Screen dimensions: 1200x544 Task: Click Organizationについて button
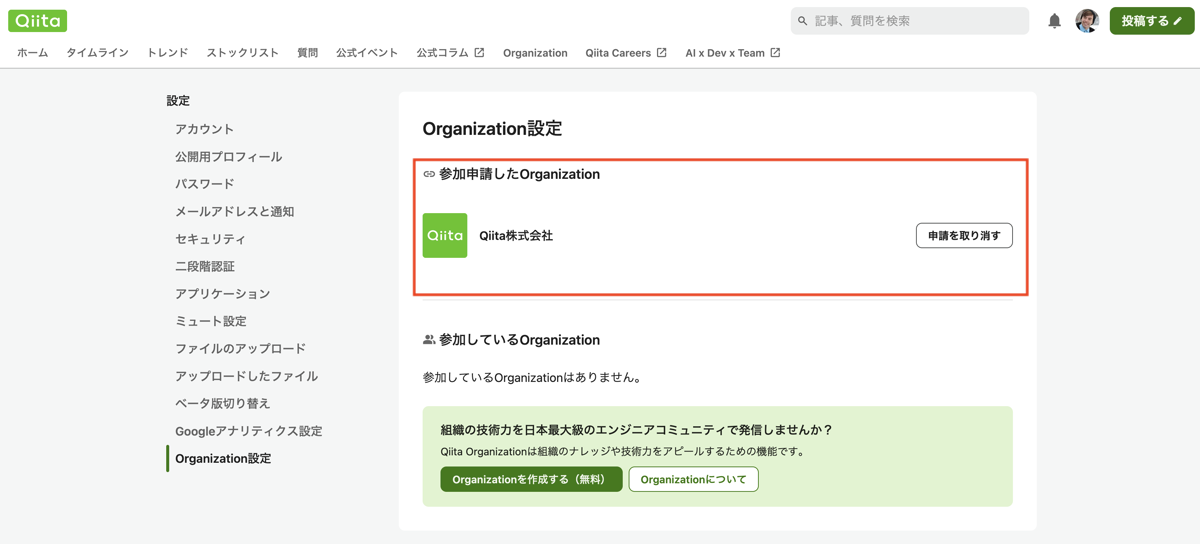pyautogui.click(x=693, y=479)
